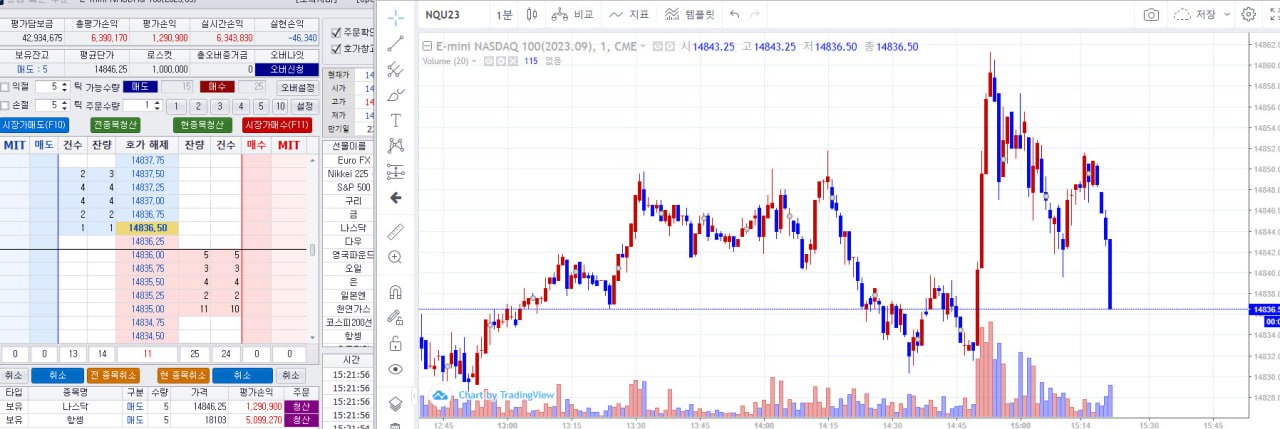The image size is (1280, 429).
Task: Select the trend line drawing tool
Action: click(x=396, y=43)
